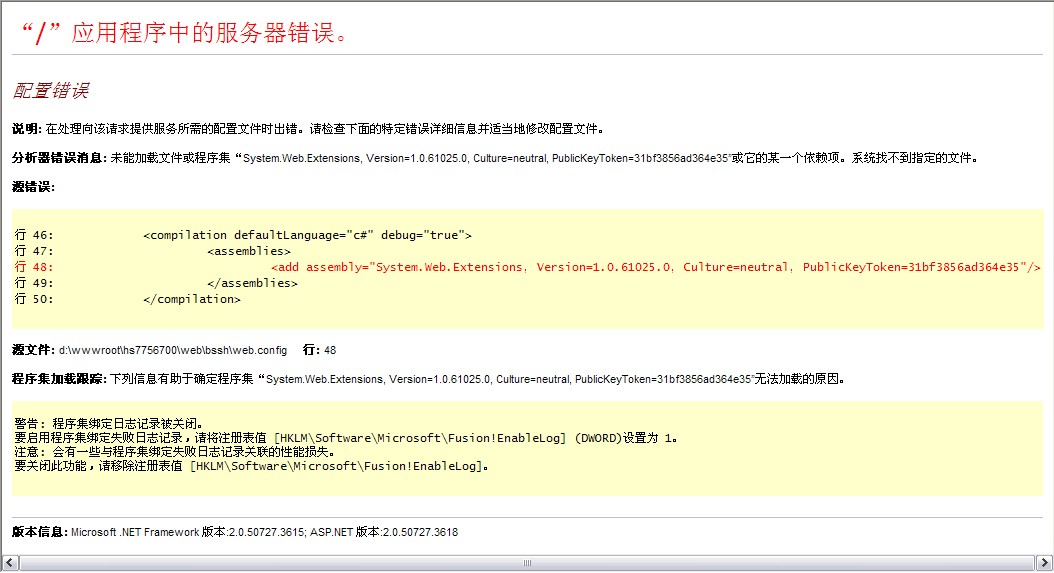Click the 程序集加载跟踪 label
Viewport: 1054px width, 573px height.
tap(59, 379)
